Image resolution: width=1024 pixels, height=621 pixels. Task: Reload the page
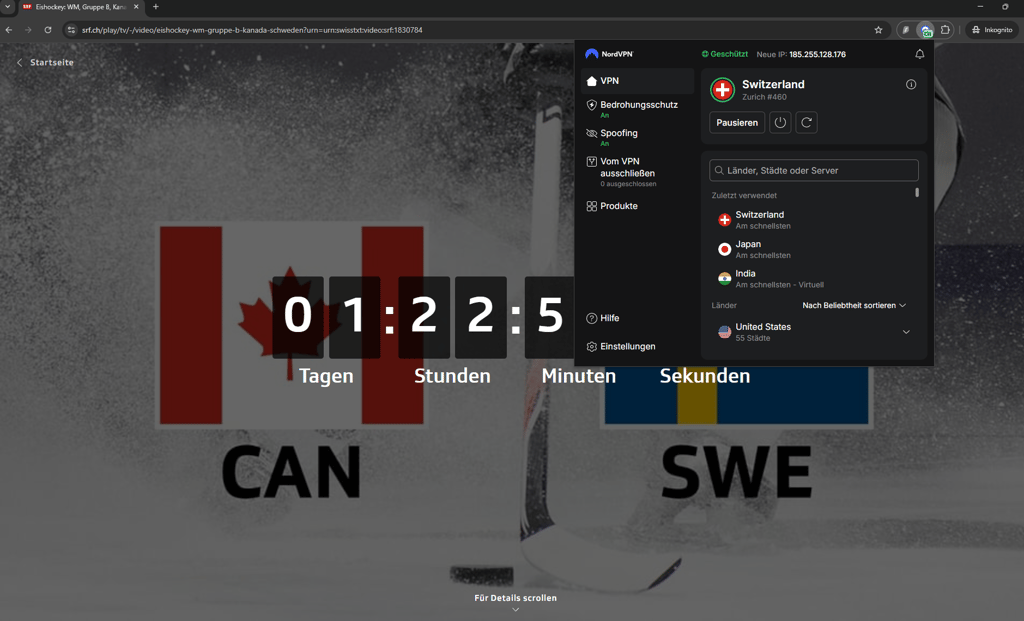[48, 30]
